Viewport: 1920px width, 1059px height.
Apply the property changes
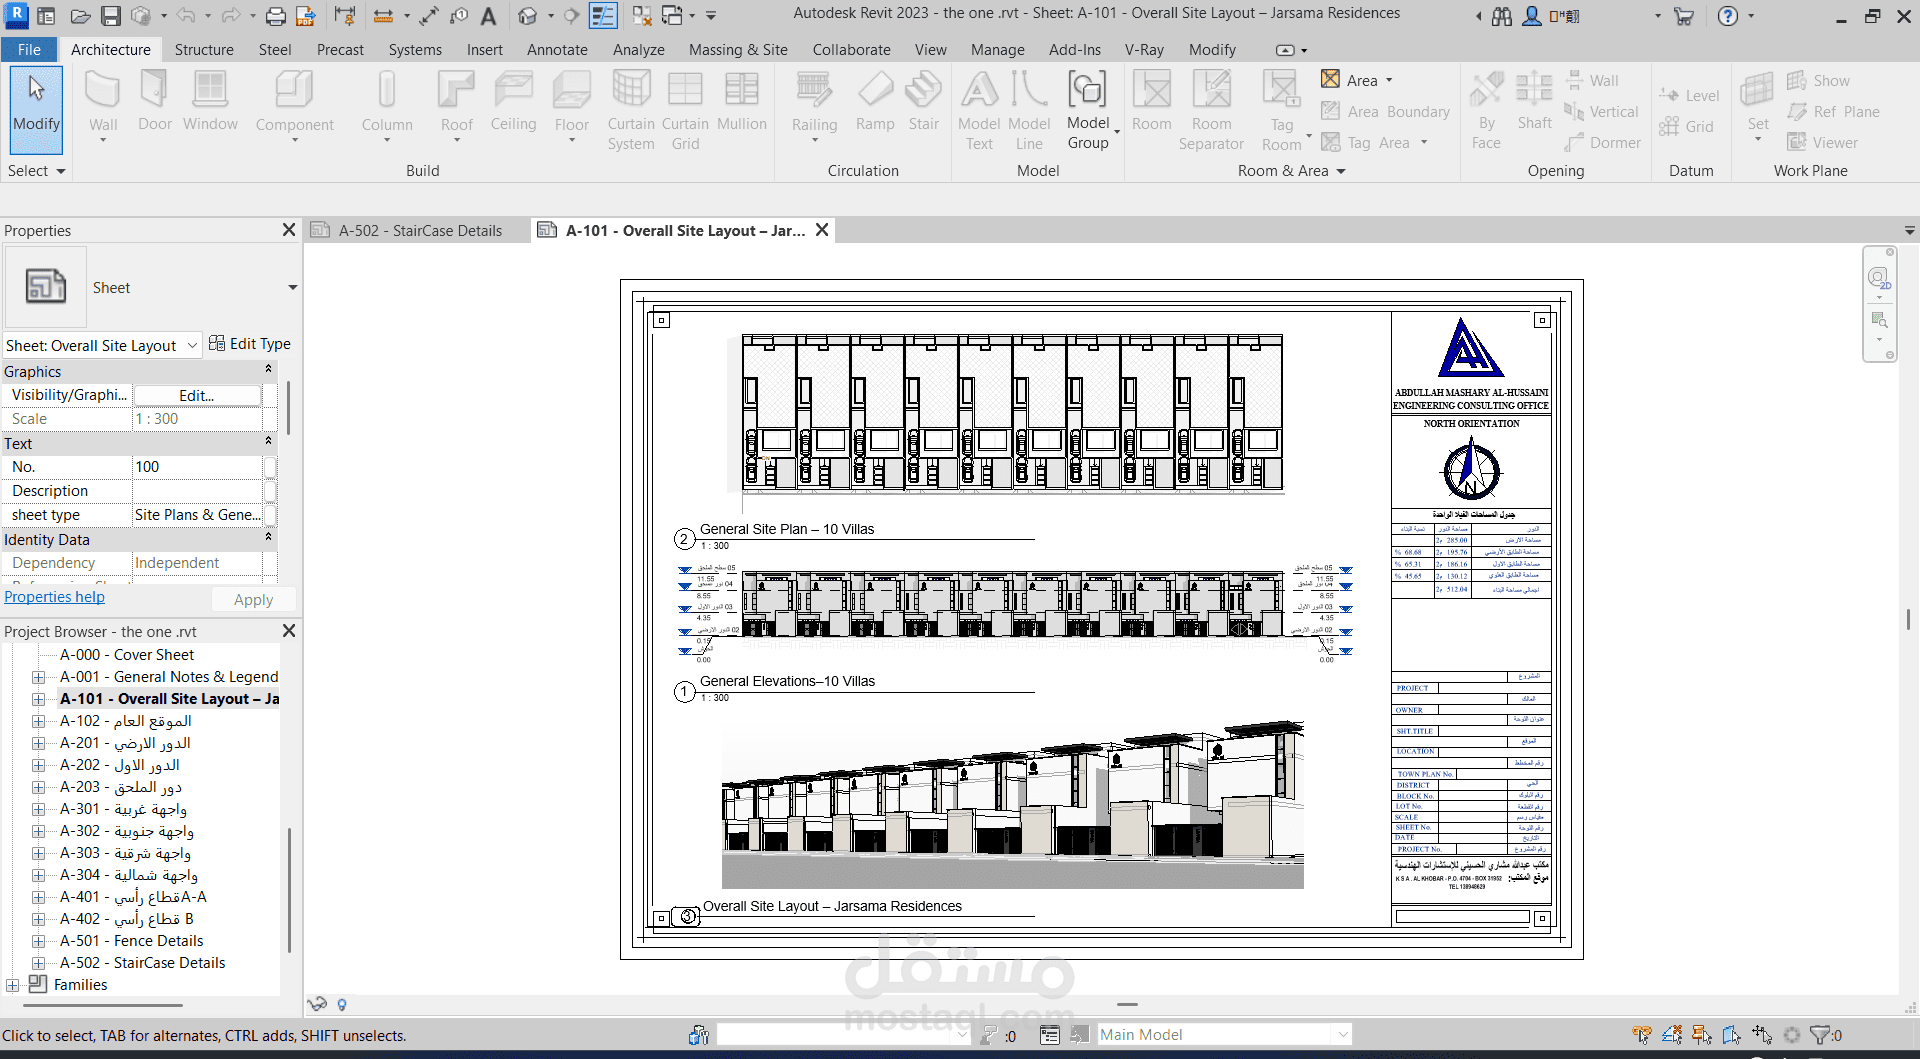pos(254,600)
